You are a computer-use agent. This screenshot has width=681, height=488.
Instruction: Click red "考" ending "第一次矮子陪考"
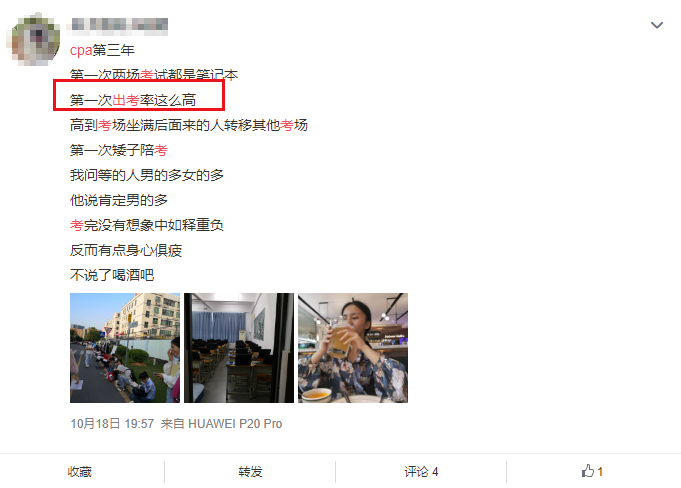161,151
